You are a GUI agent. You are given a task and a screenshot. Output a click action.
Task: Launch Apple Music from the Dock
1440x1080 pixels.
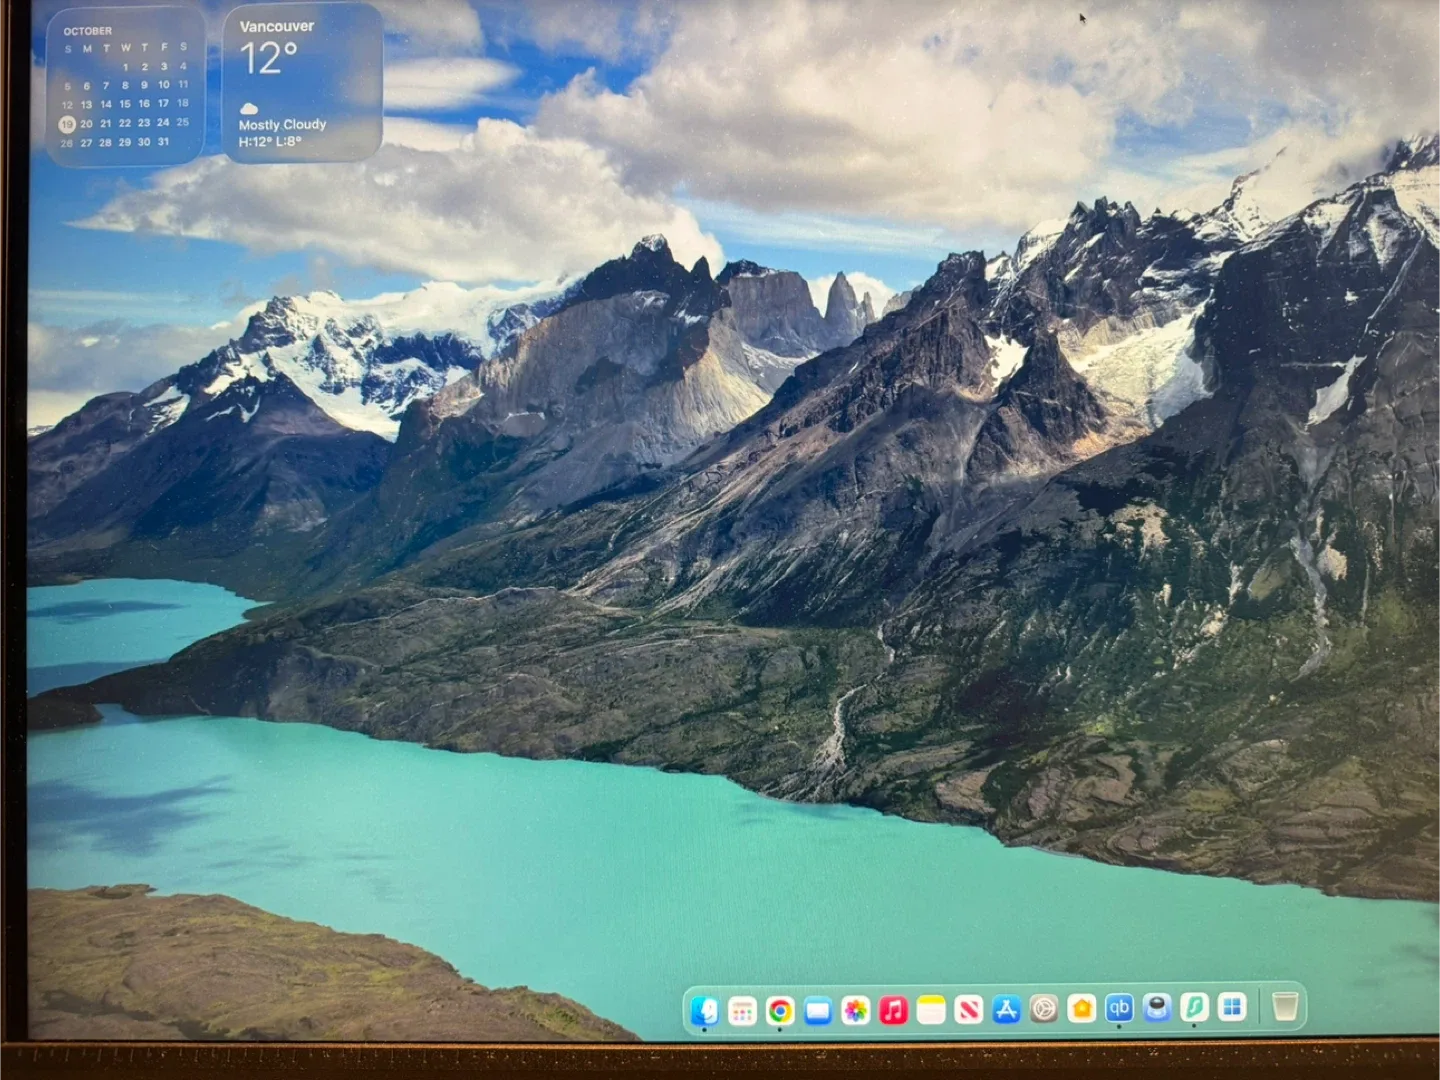[893, 1010]
